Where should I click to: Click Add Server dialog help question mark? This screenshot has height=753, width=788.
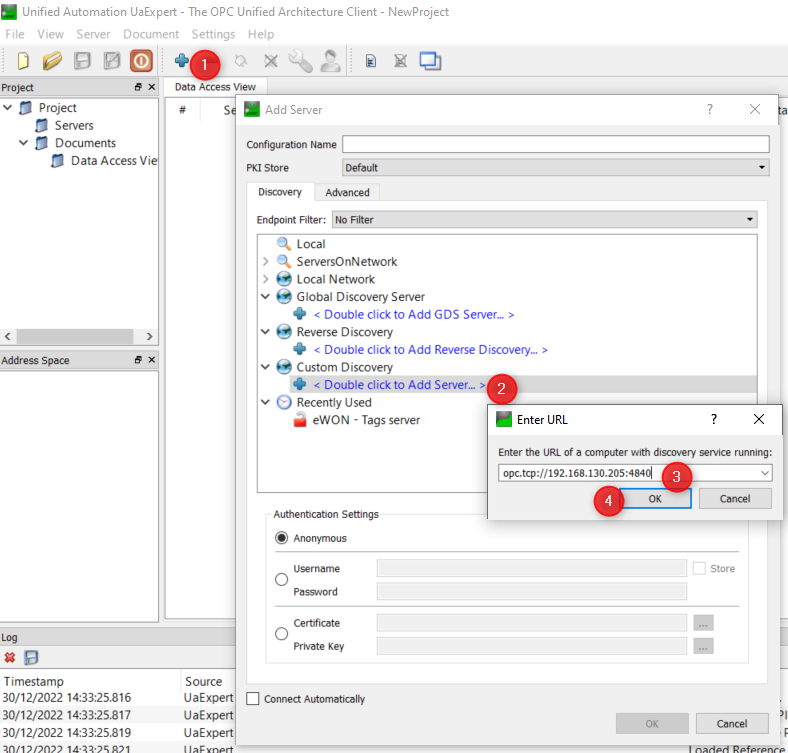tap(710, 109)
